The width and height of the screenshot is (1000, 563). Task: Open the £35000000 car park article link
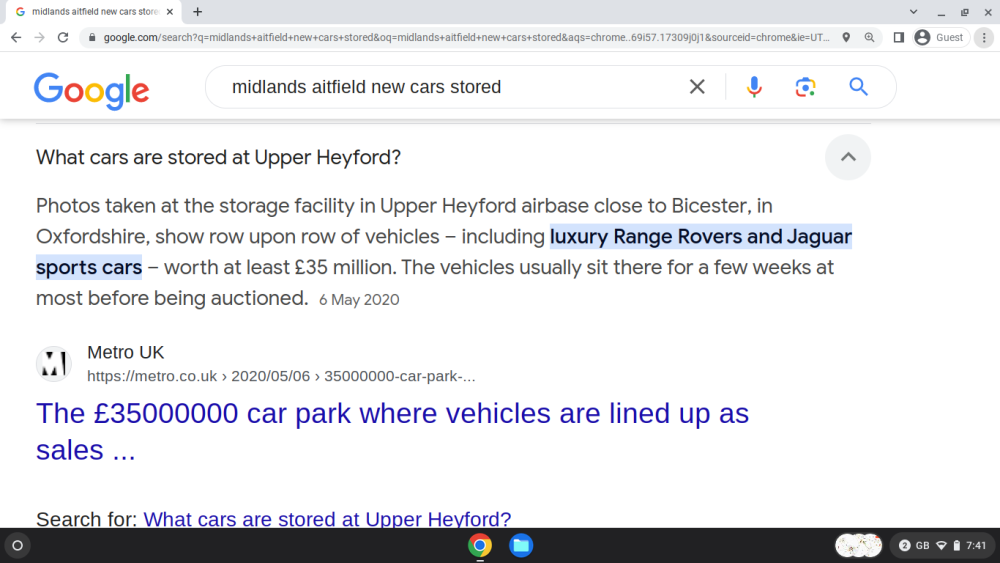pos(392,432)
